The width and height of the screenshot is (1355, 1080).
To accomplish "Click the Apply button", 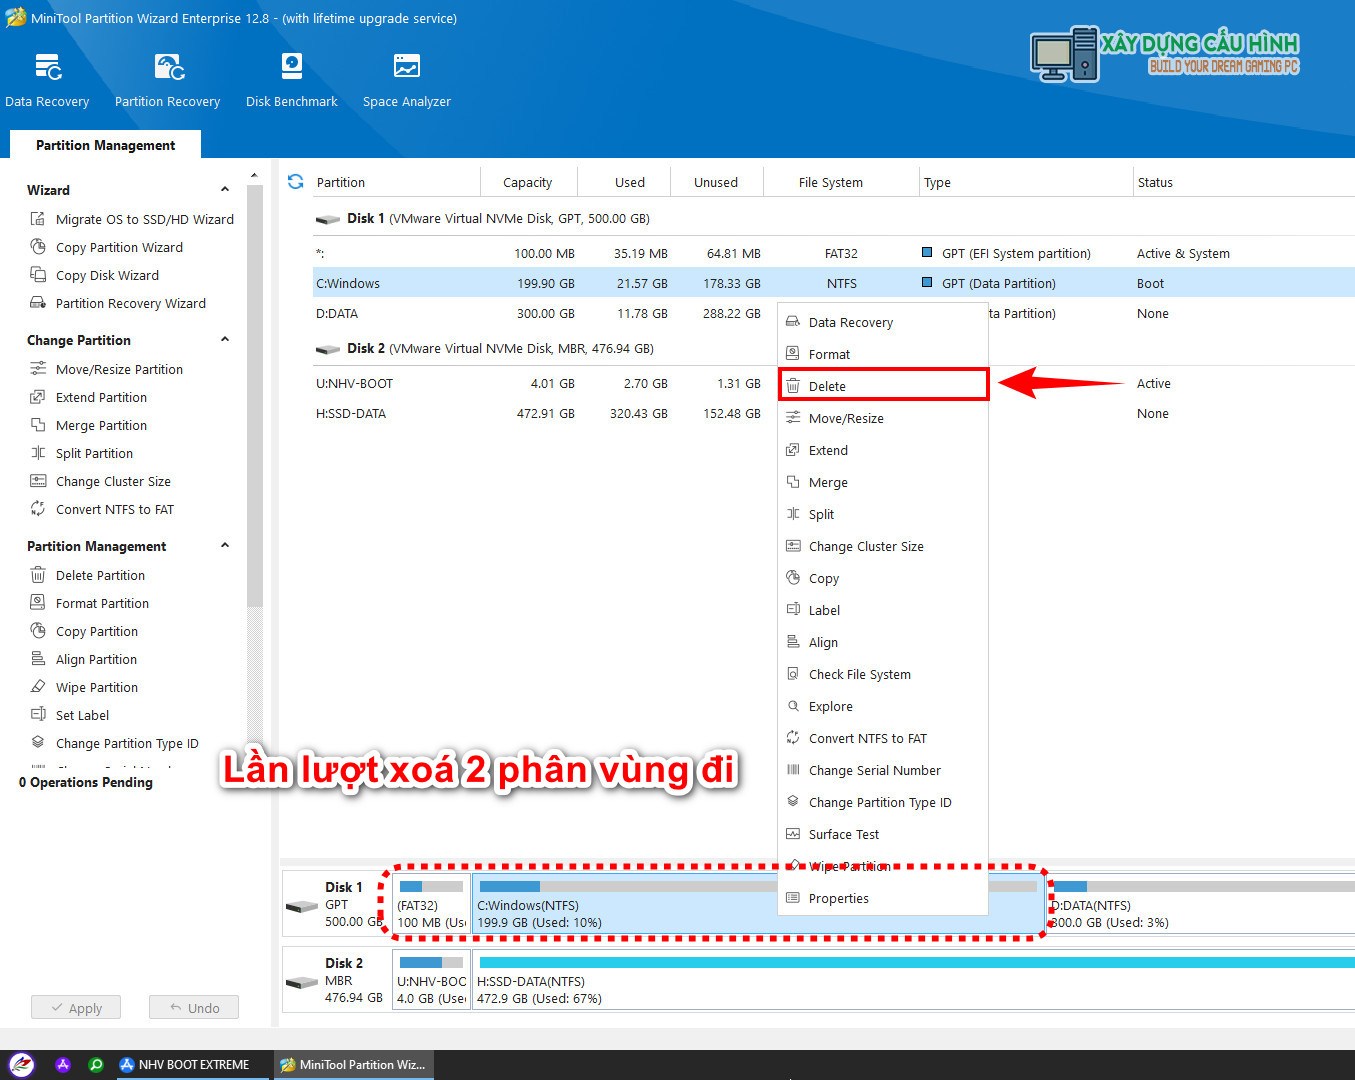I will point(75,1008).
